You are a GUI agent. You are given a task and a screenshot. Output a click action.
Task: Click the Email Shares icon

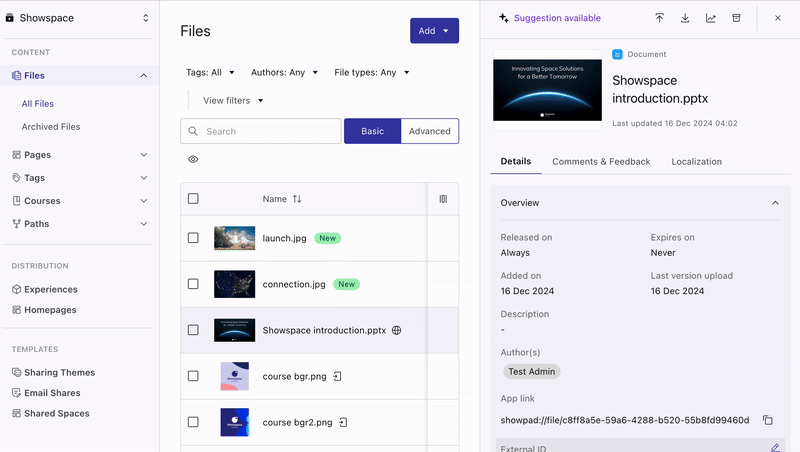pos(16,393)
